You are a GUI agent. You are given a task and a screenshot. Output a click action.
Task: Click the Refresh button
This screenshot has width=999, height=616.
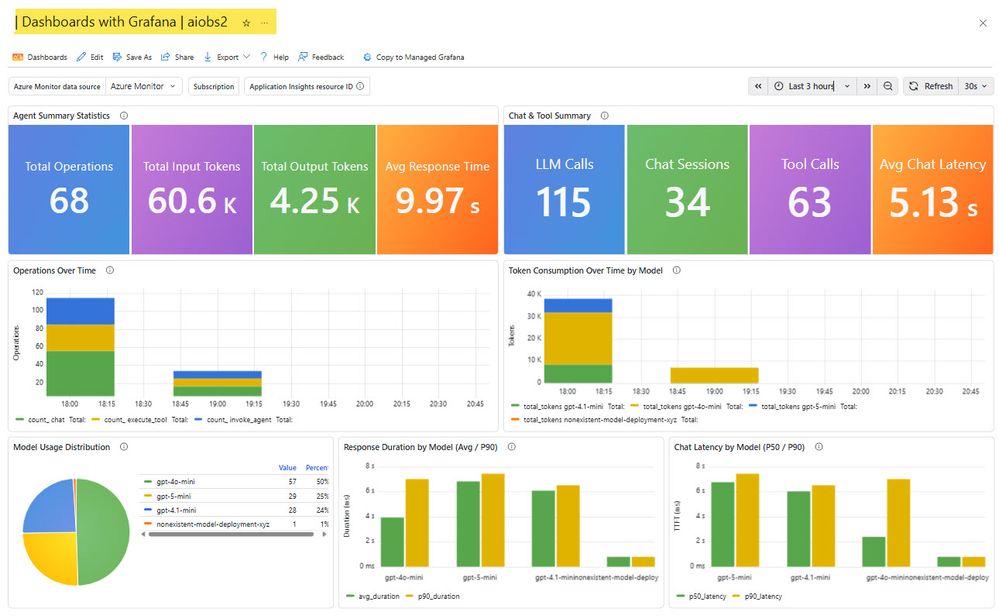[931, 87]
